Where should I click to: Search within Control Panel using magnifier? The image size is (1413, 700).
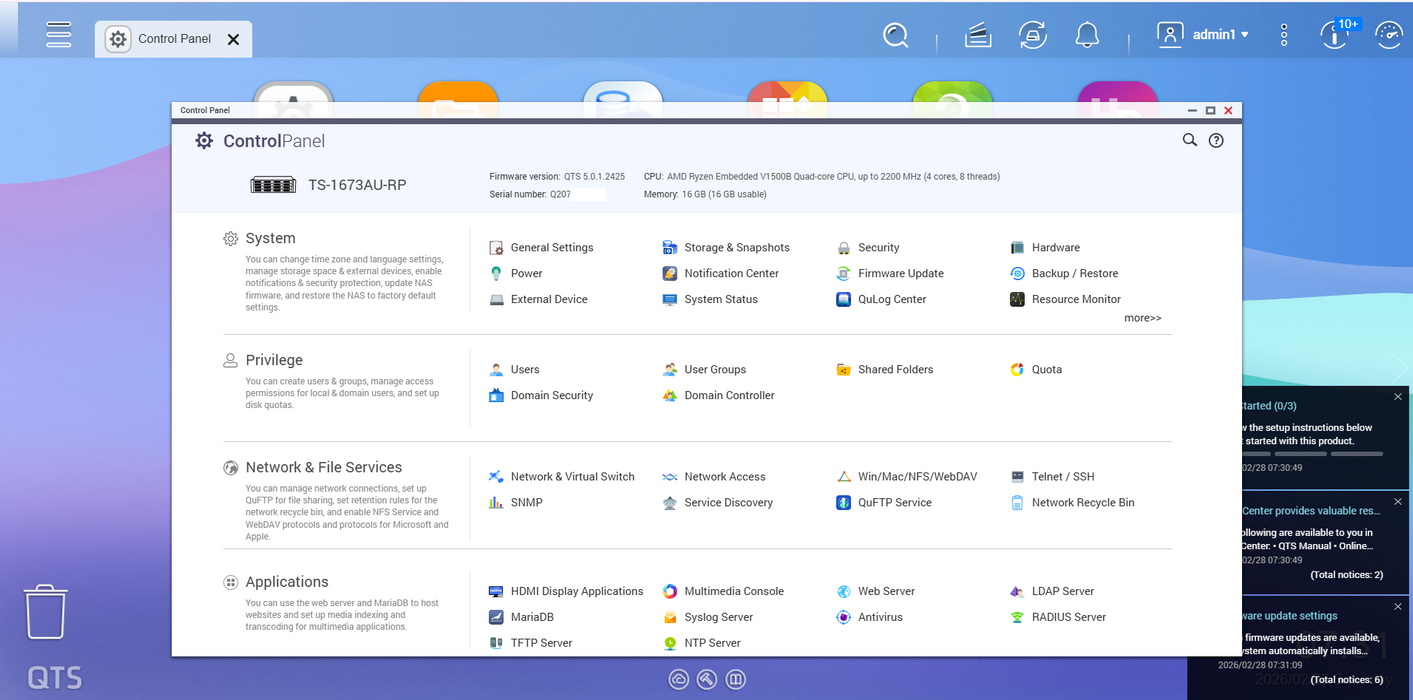[x=1189, y=141]
